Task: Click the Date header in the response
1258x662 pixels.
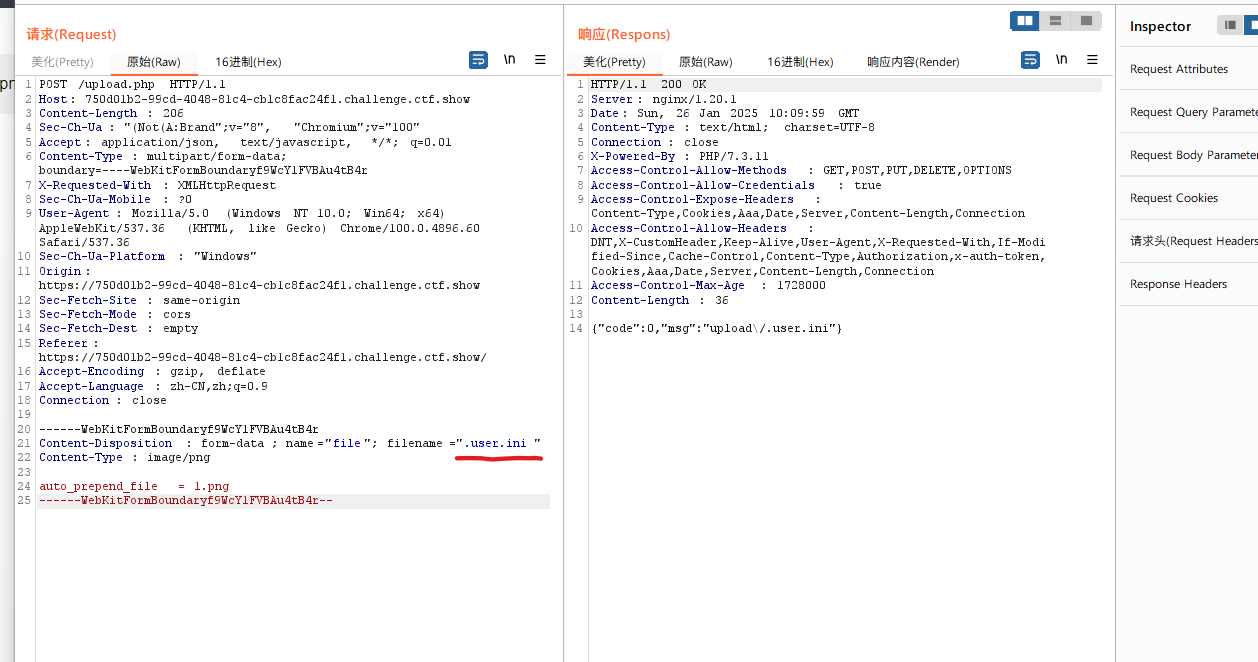Action: click(725, 113)
